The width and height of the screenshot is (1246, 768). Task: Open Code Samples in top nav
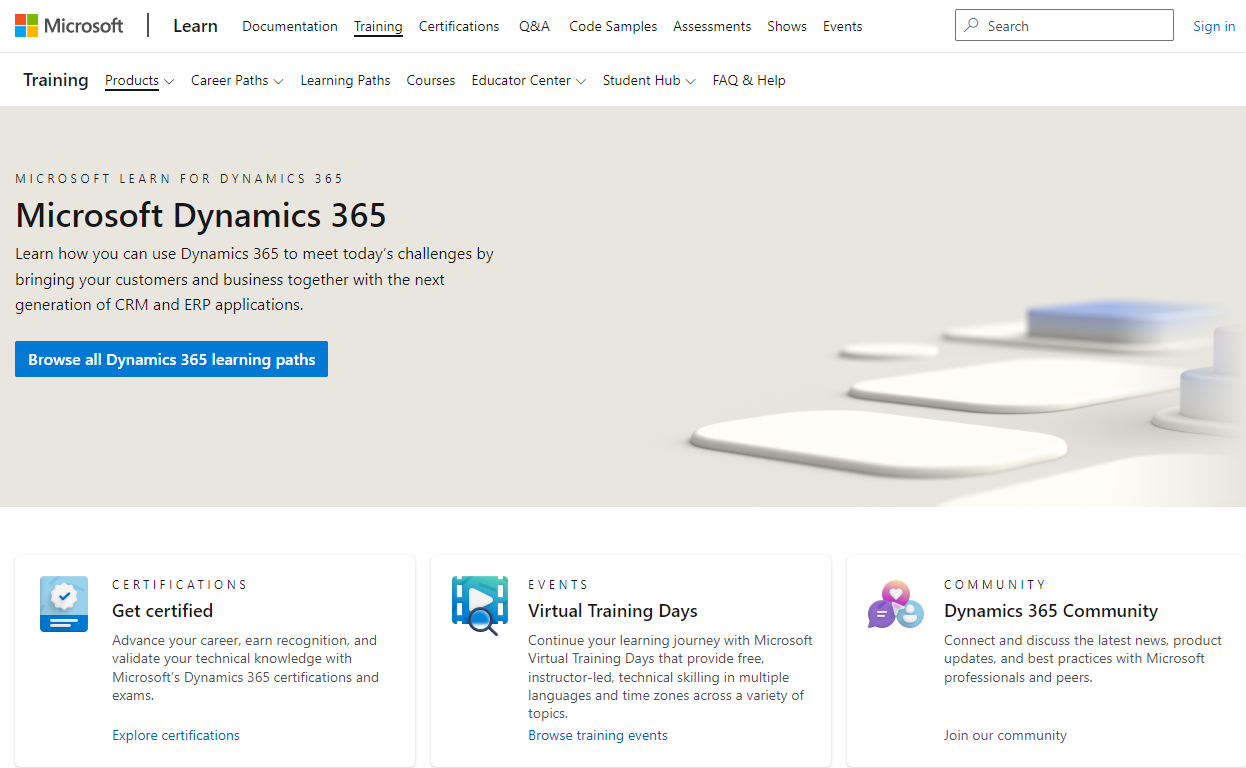613,27
